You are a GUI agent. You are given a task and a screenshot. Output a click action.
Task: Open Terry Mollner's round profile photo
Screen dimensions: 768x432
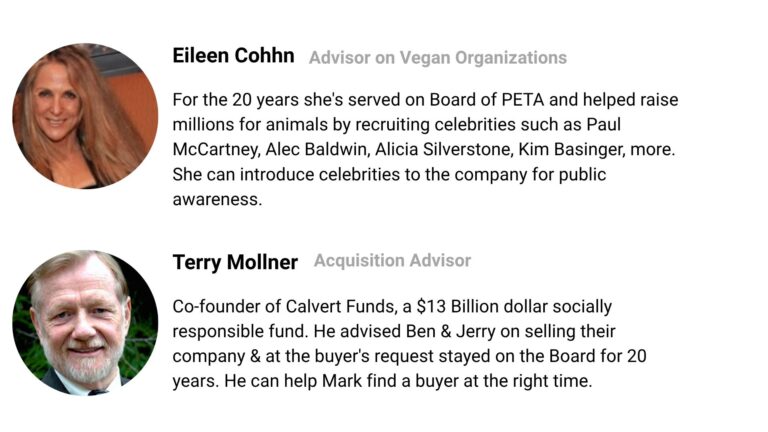tap(85, 323)
